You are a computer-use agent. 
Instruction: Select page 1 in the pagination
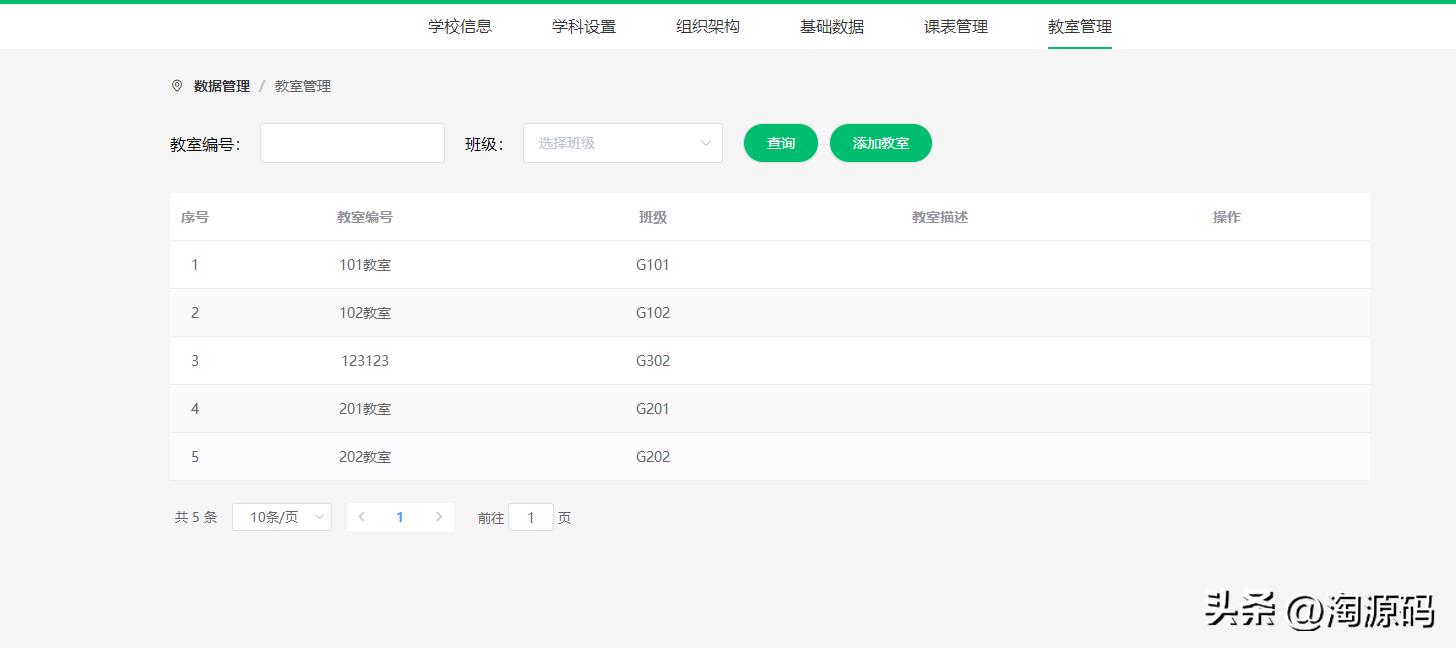400,517
